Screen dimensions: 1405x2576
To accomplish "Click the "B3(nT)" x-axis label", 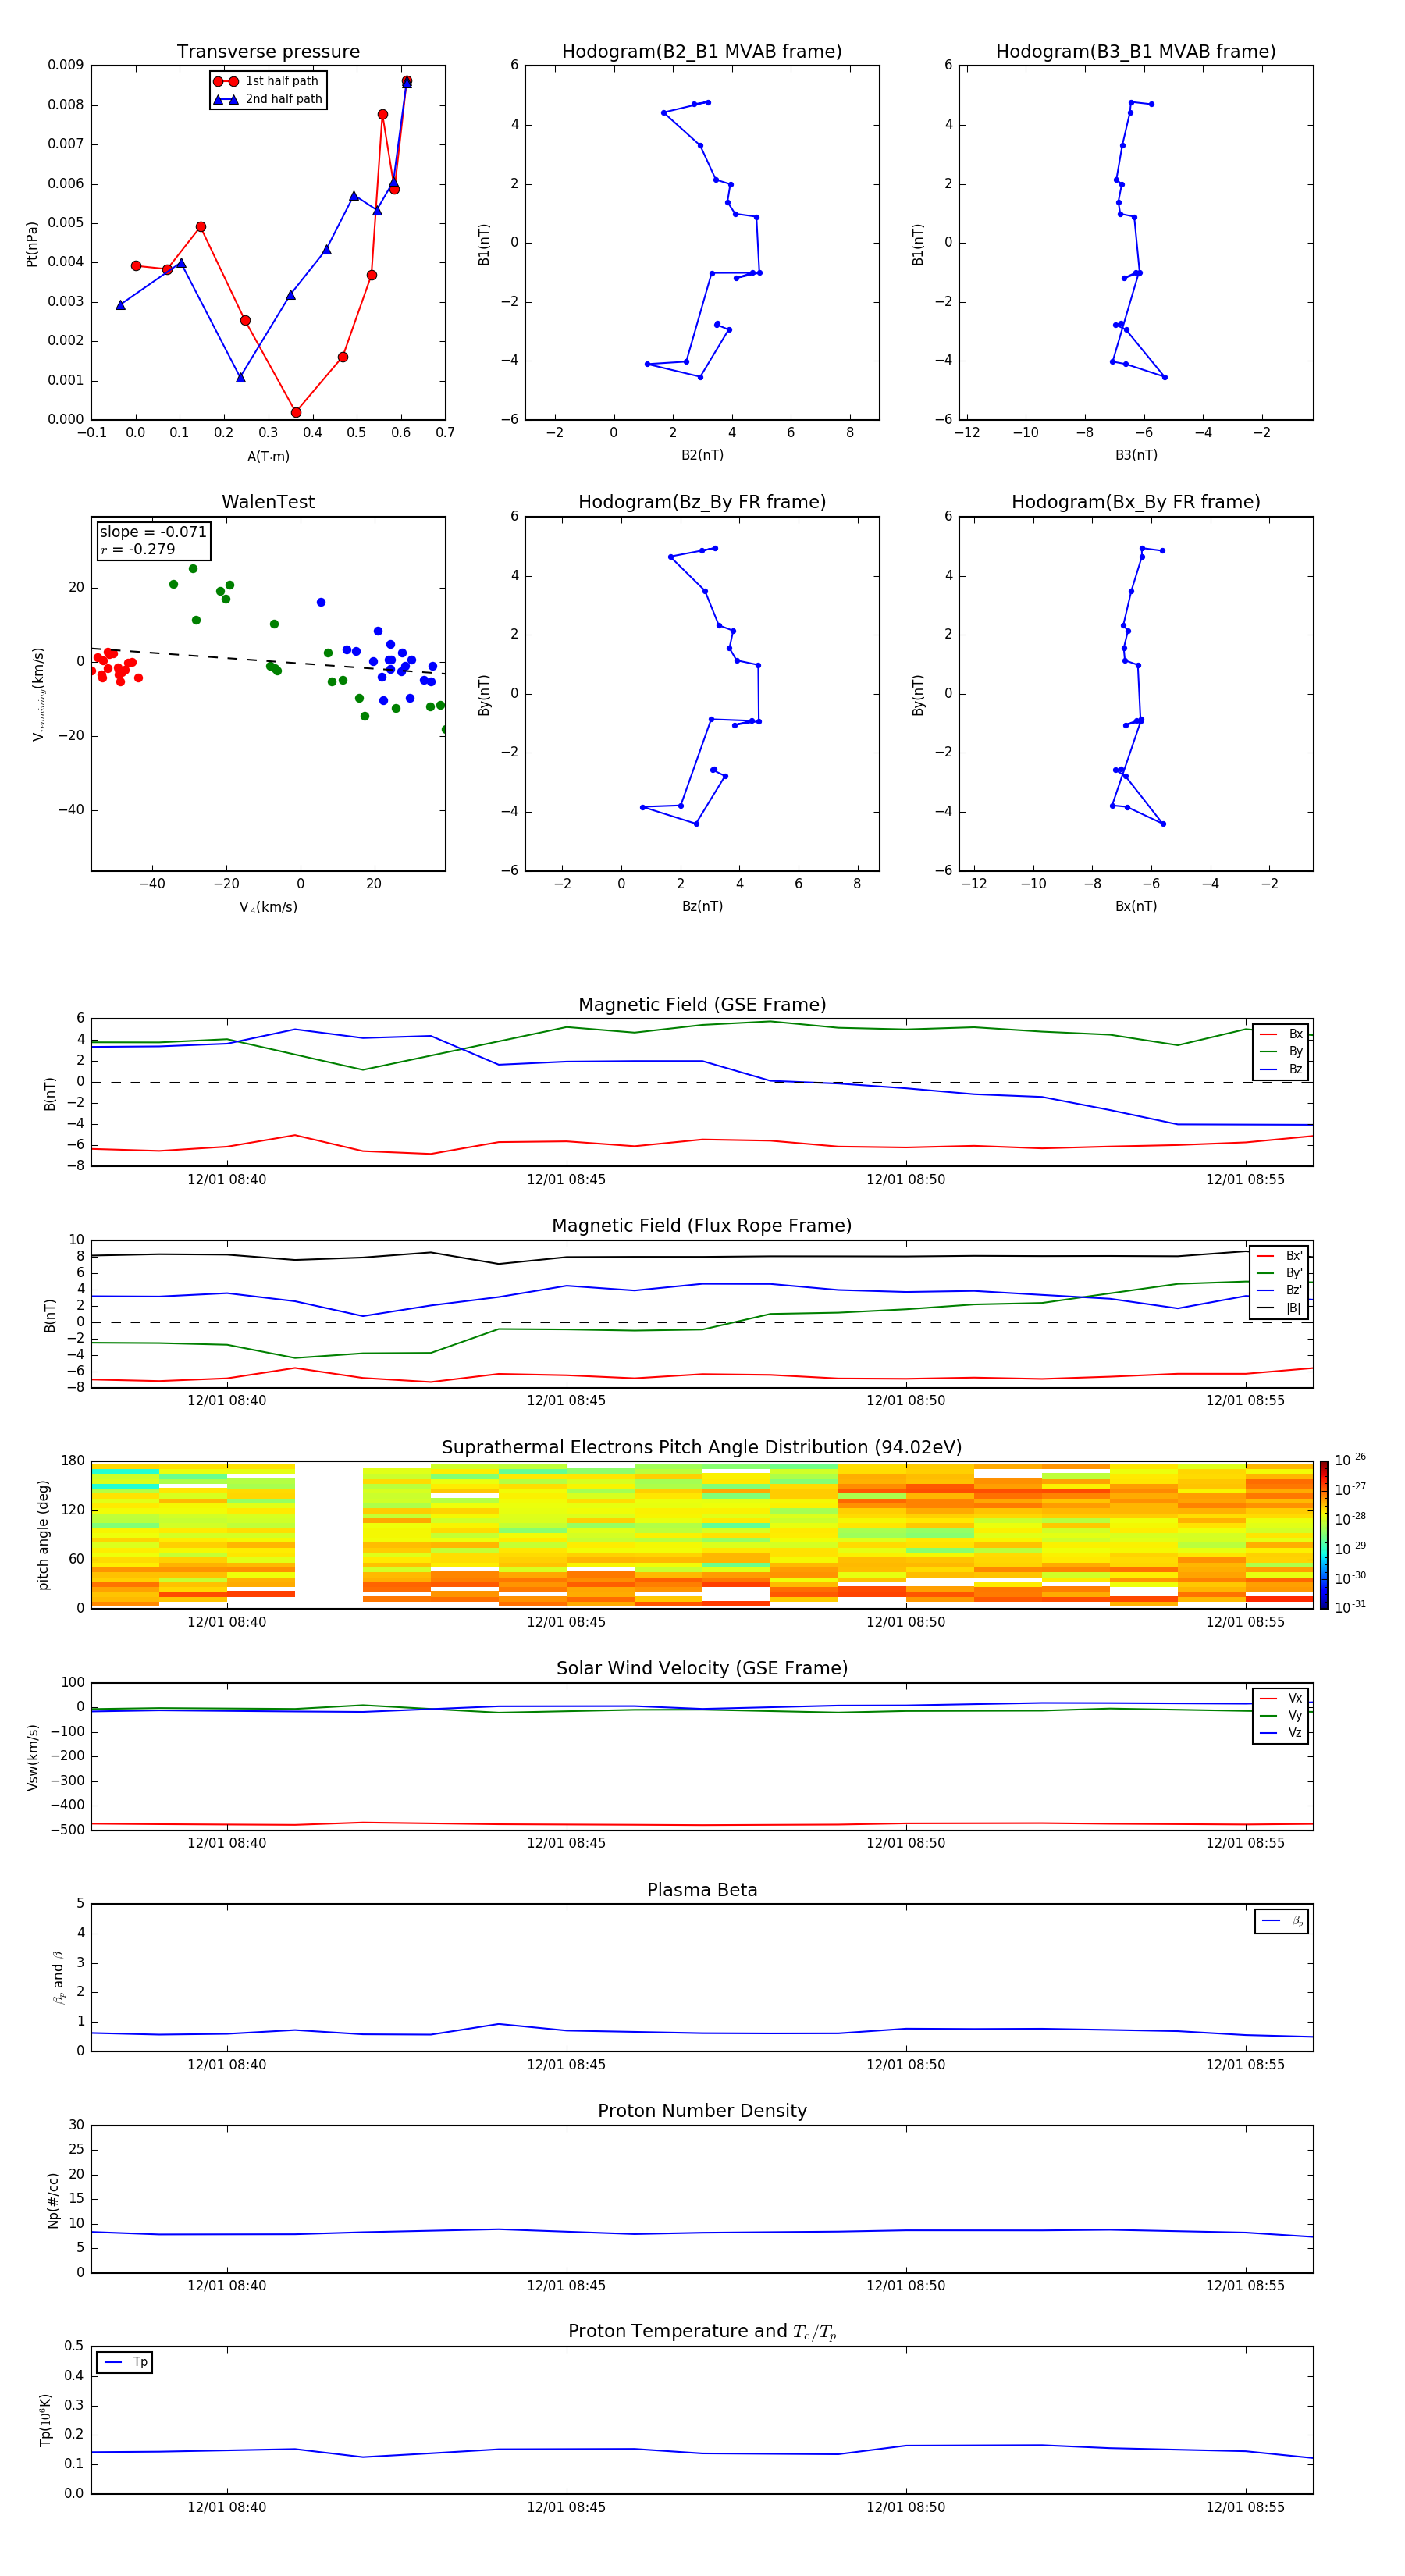I will pyautogui.click(x=1136, y=455).
